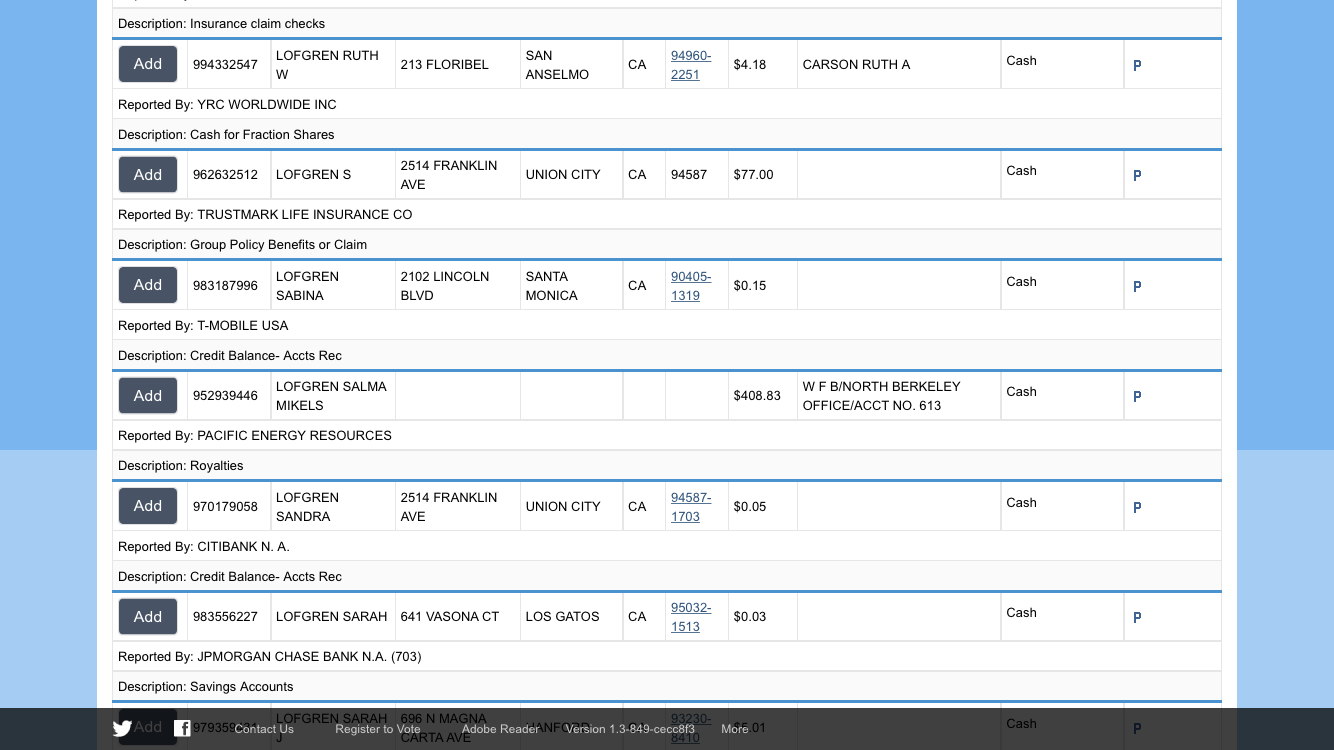Select city LOS GATOS
The width and height of the screenshot is (1334, 750).
coord(562,617)
